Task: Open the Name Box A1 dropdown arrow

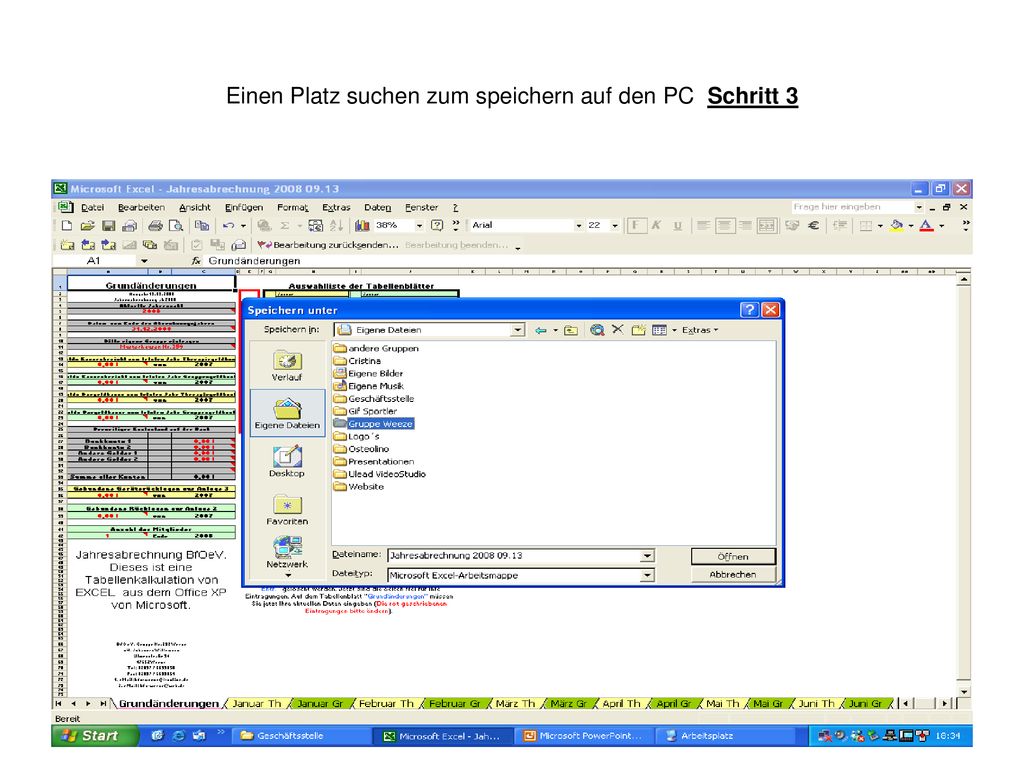Action: [x=144, y=261]
